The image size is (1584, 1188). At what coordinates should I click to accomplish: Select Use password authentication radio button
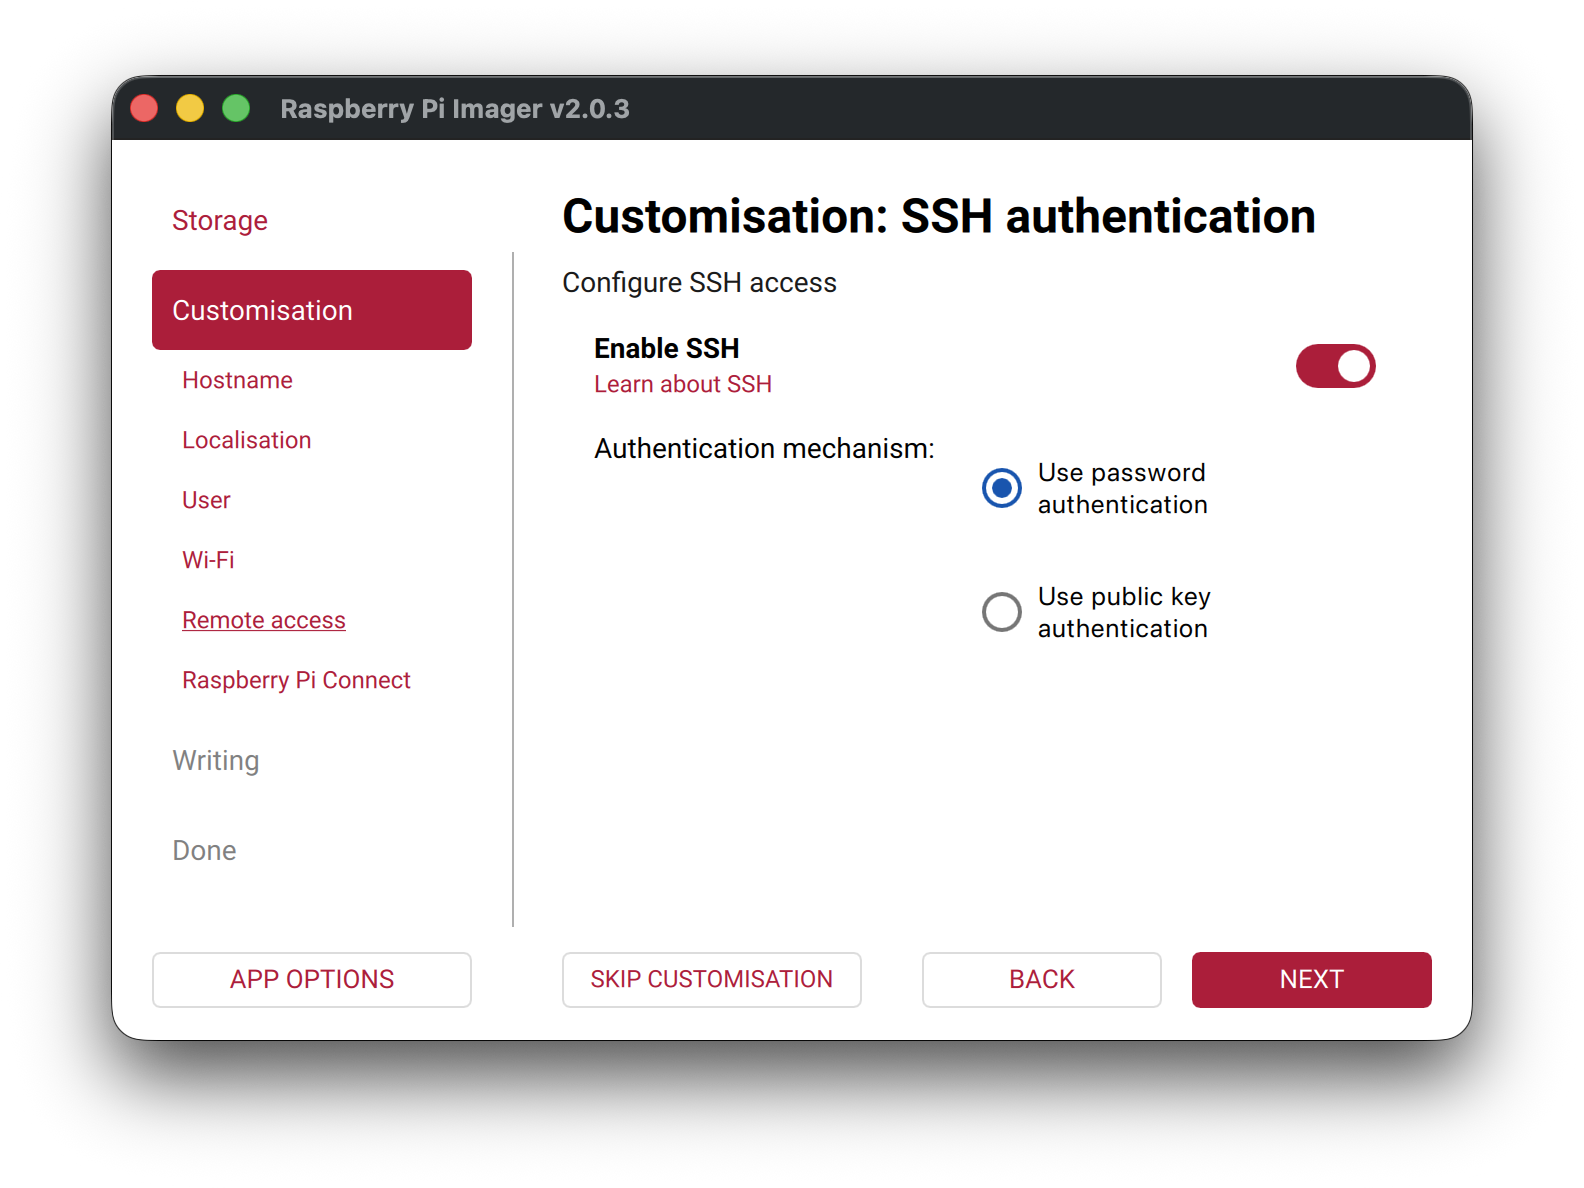point(1002,488)
